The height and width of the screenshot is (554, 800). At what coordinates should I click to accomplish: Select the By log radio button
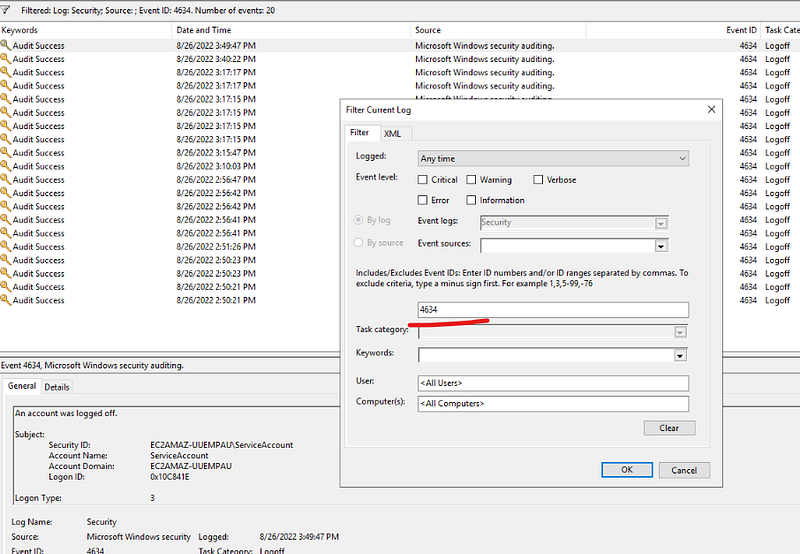[x=359, y=220]
